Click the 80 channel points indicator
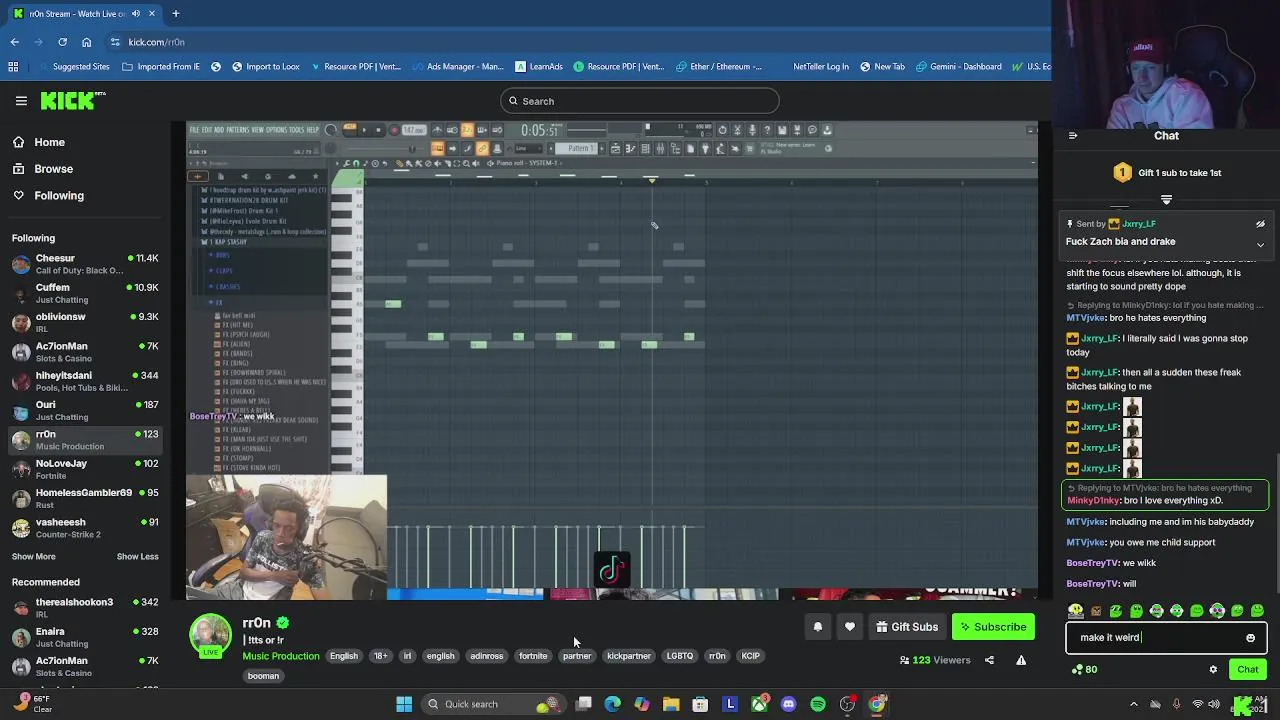Screen dimensions: 1280x720 point(1083,670)
